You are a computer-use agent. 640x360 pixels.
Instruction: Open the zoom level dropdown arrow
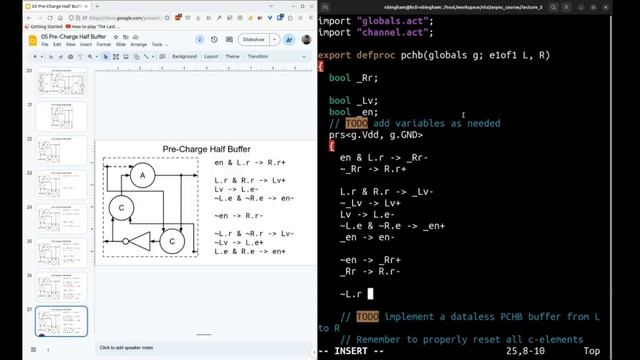96,57
